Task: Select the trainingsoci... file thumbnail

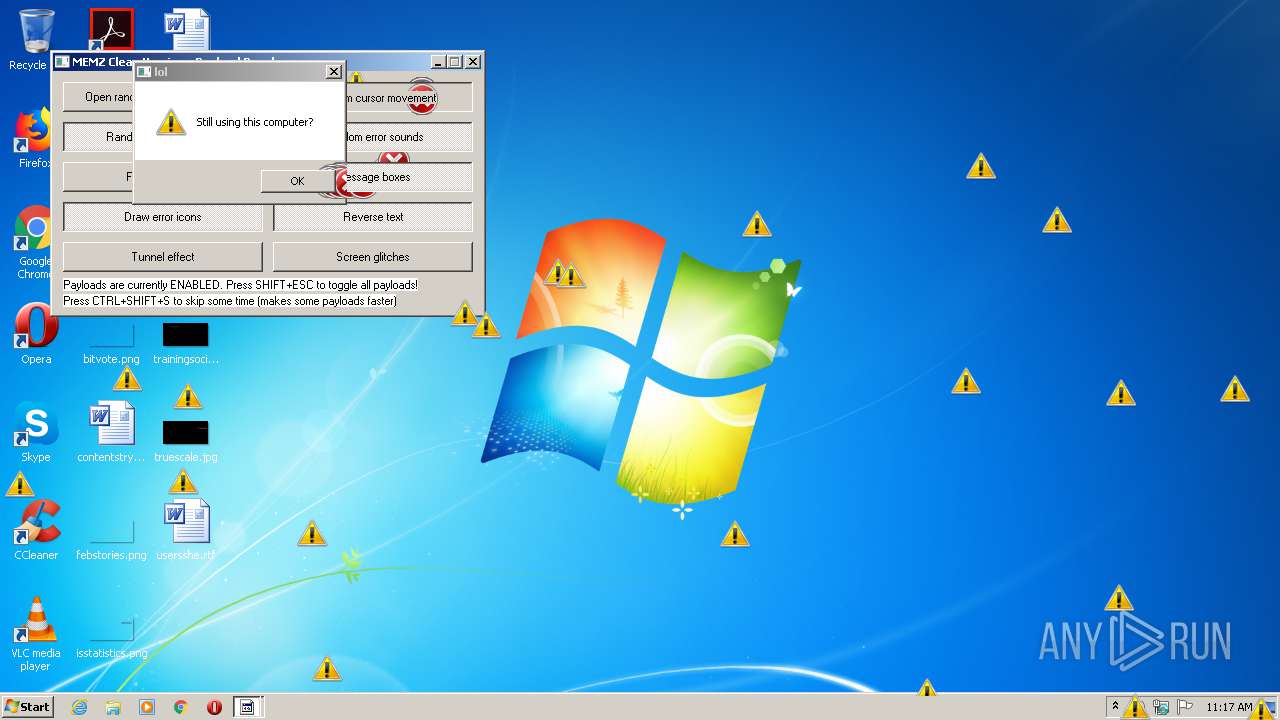Action: coord(186,343)
